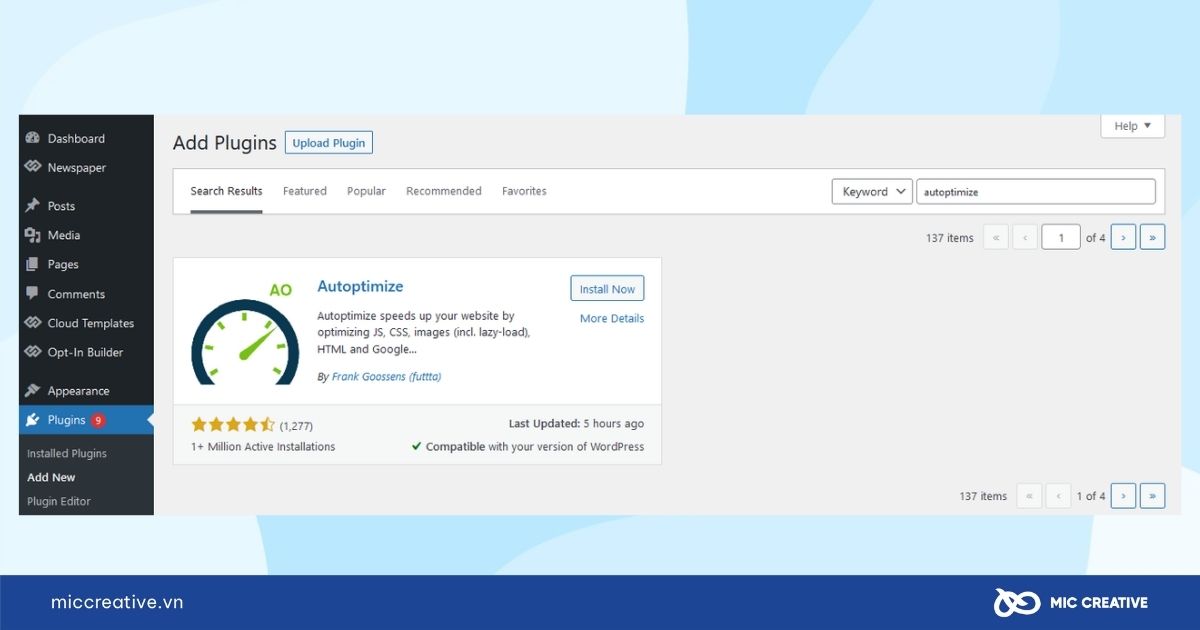Viewport: 1200px width, 630px height.
Task: Go to next page in bottom pagination
Action: tap(1123, 496)
